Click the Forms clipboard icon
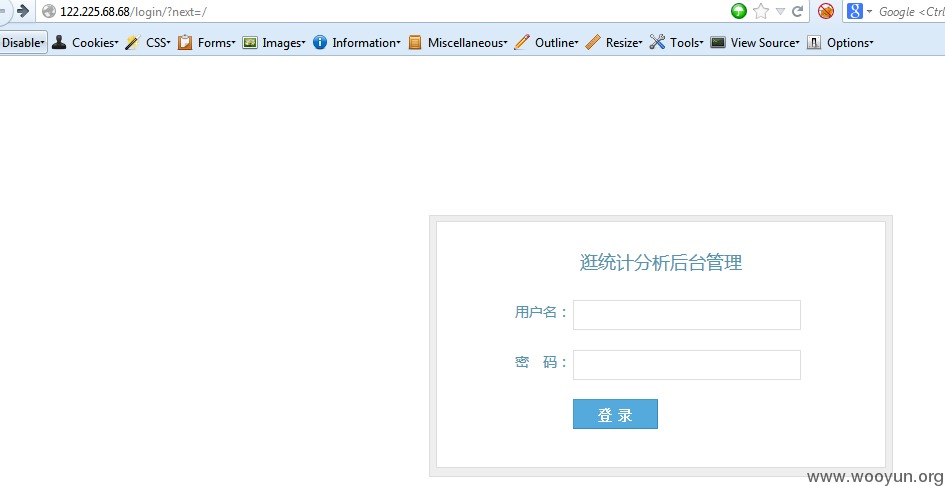The width and height of the screenshot is (945, 486). pos(185,42)
